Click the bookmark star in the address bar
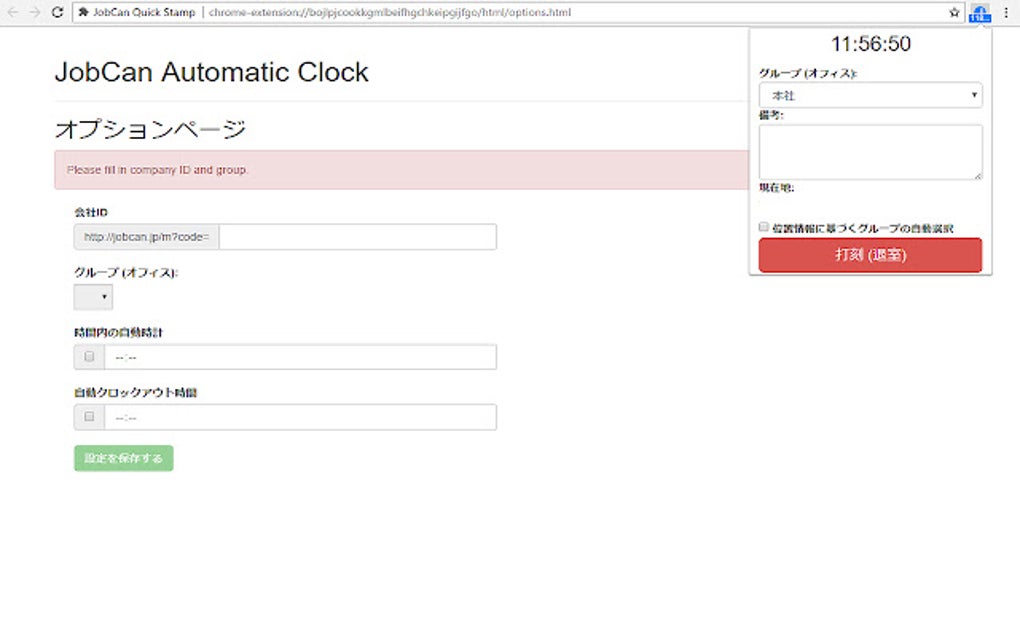This screenshot has width=1020, height=638. (956, 13)
